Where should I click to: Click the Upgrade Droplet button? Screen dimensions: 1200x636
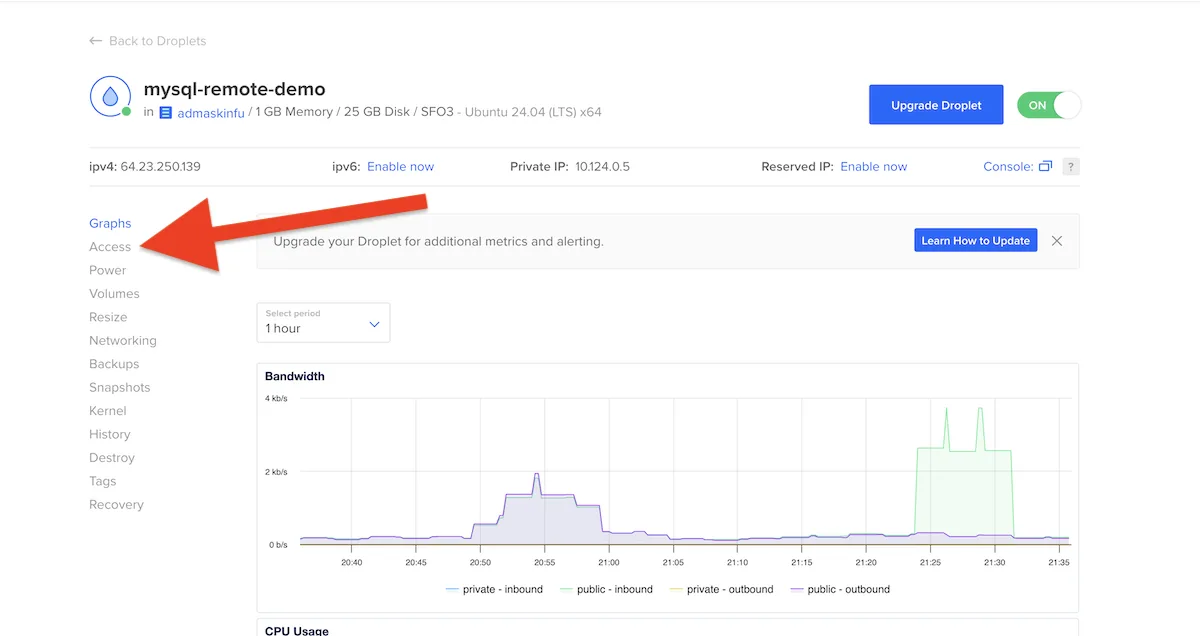point(936,105)
